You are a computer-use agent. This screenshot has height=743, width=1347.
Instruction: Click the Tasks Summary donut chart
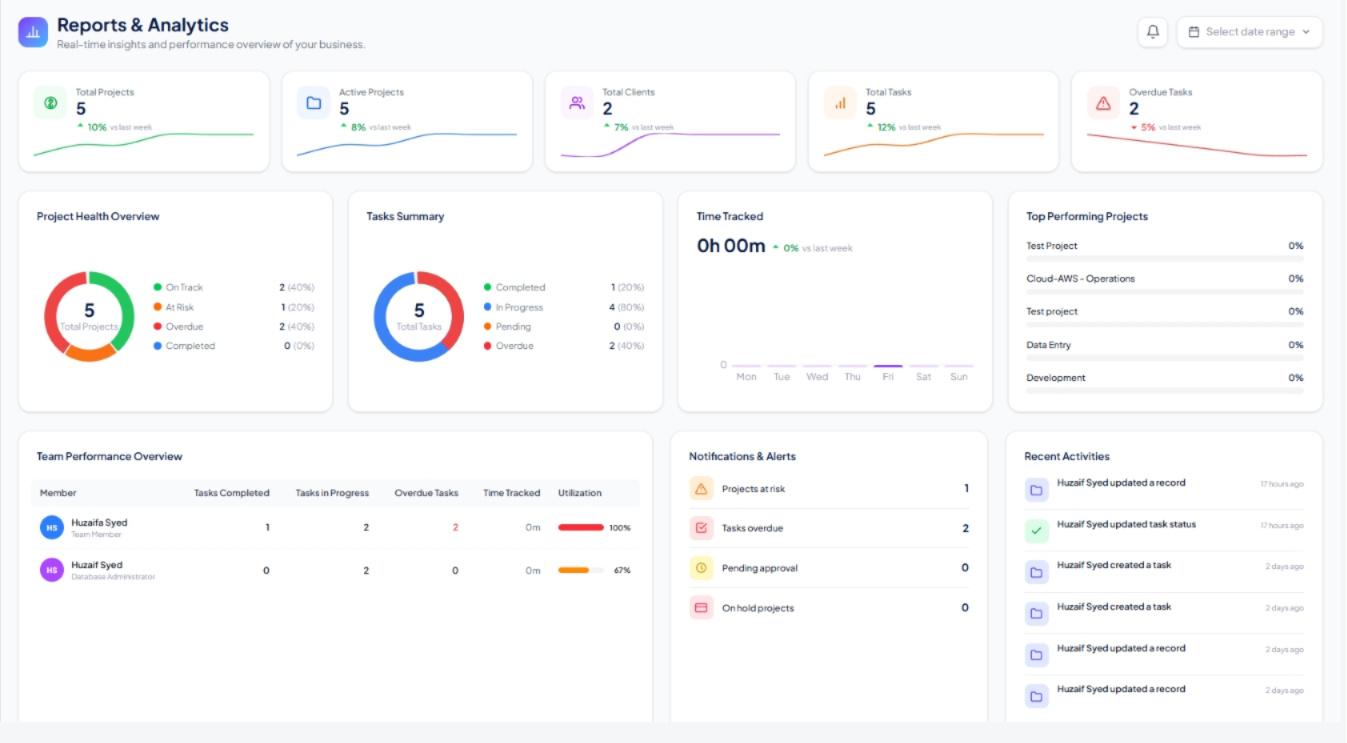[419, 316]
